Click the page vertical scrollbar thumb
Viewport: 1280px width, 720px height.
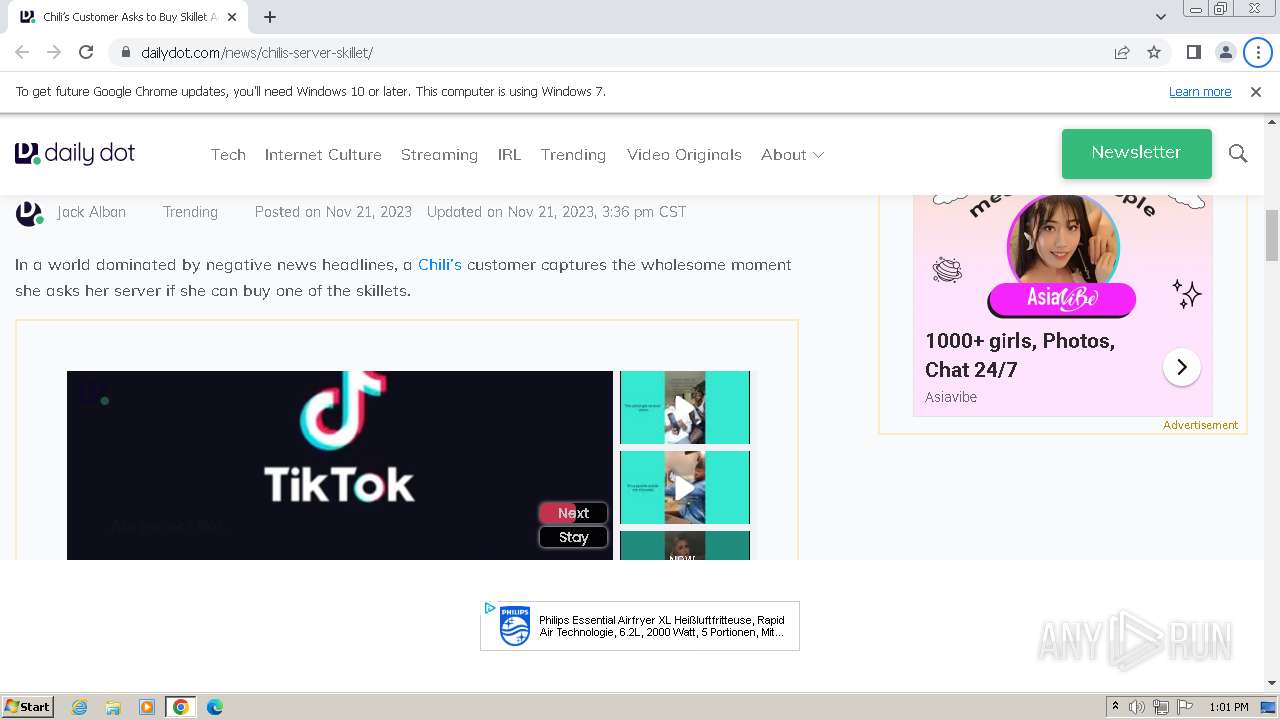(x=1272, y=235)
